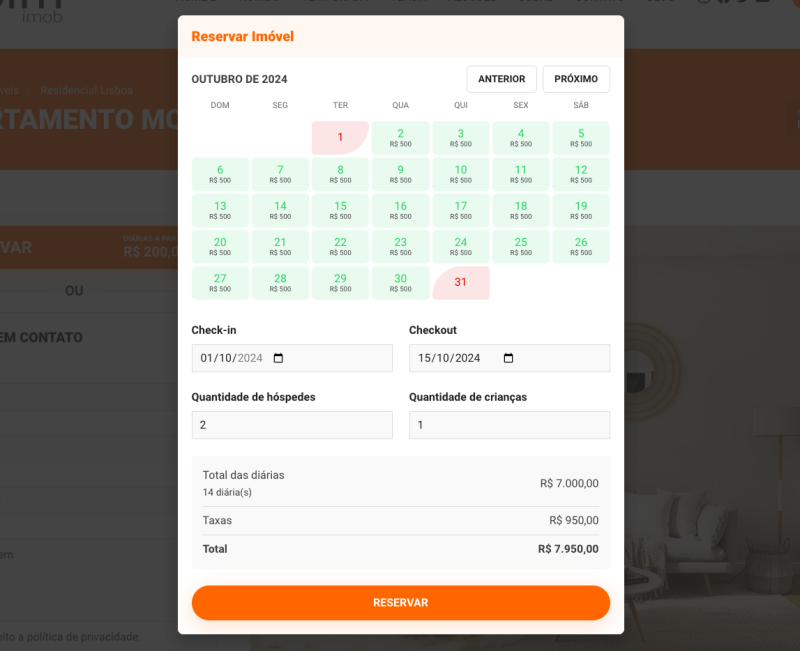Image resolution: width=800 pixels, height=651 pixels.
Task: Click the Quantidade de hóspedes input
Action: pyautogui.click(x=292, y=425)
